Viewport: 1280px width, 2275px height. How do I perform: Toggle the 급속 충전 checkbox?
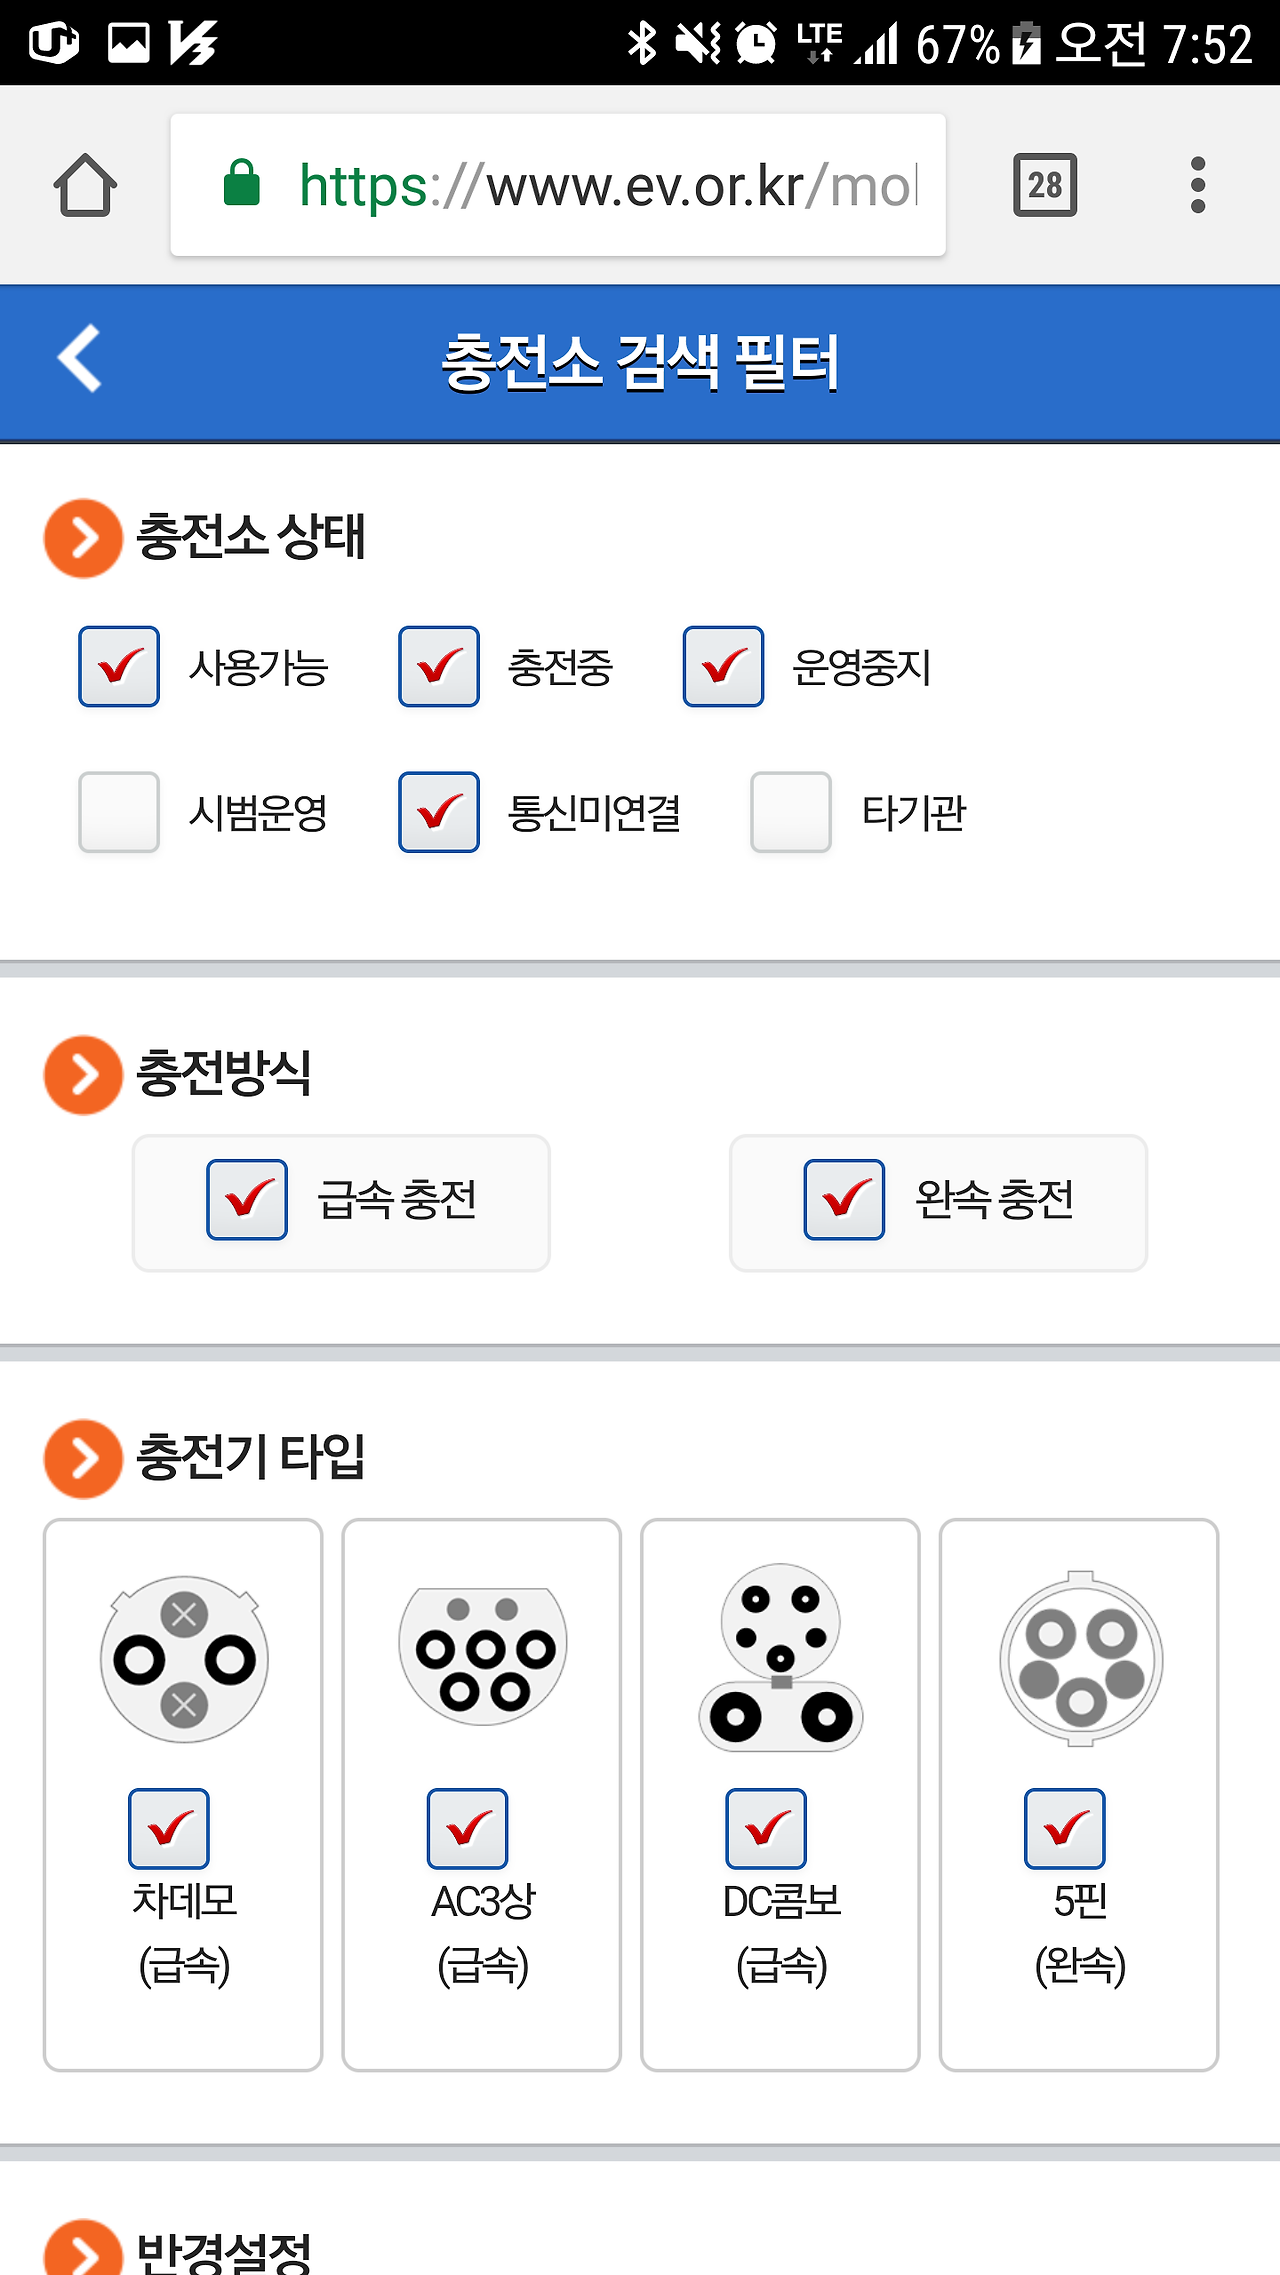coord(247,1200)
